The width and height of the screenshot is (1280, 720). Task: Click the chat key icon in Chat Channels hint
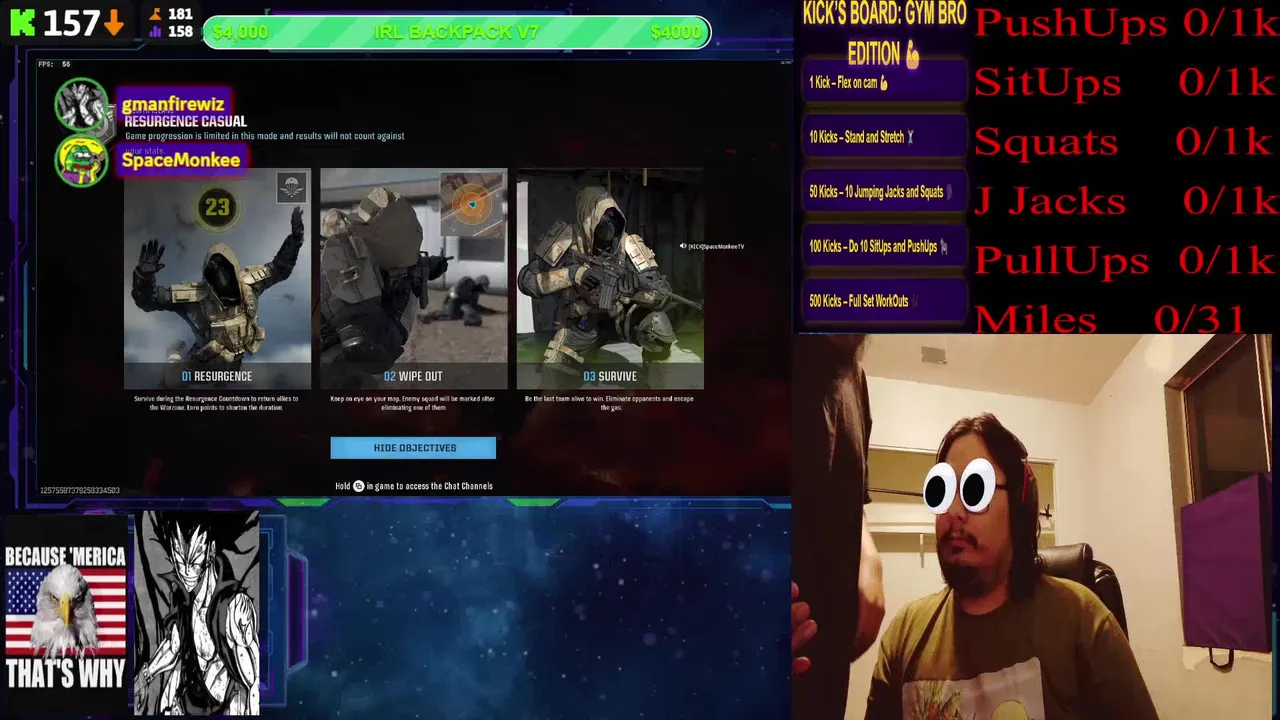click(x=358, y=486)
